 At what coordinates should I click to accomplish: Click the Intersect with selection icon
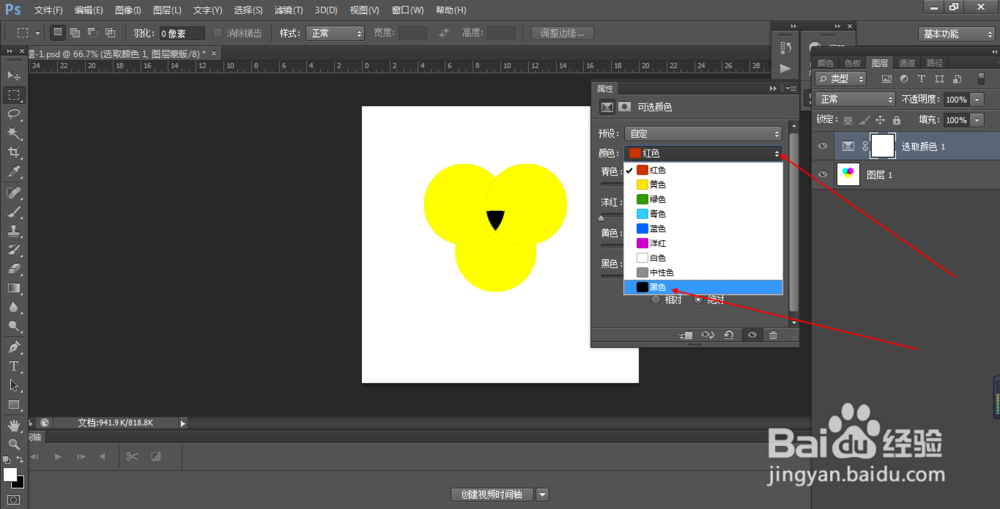(110, 33)
